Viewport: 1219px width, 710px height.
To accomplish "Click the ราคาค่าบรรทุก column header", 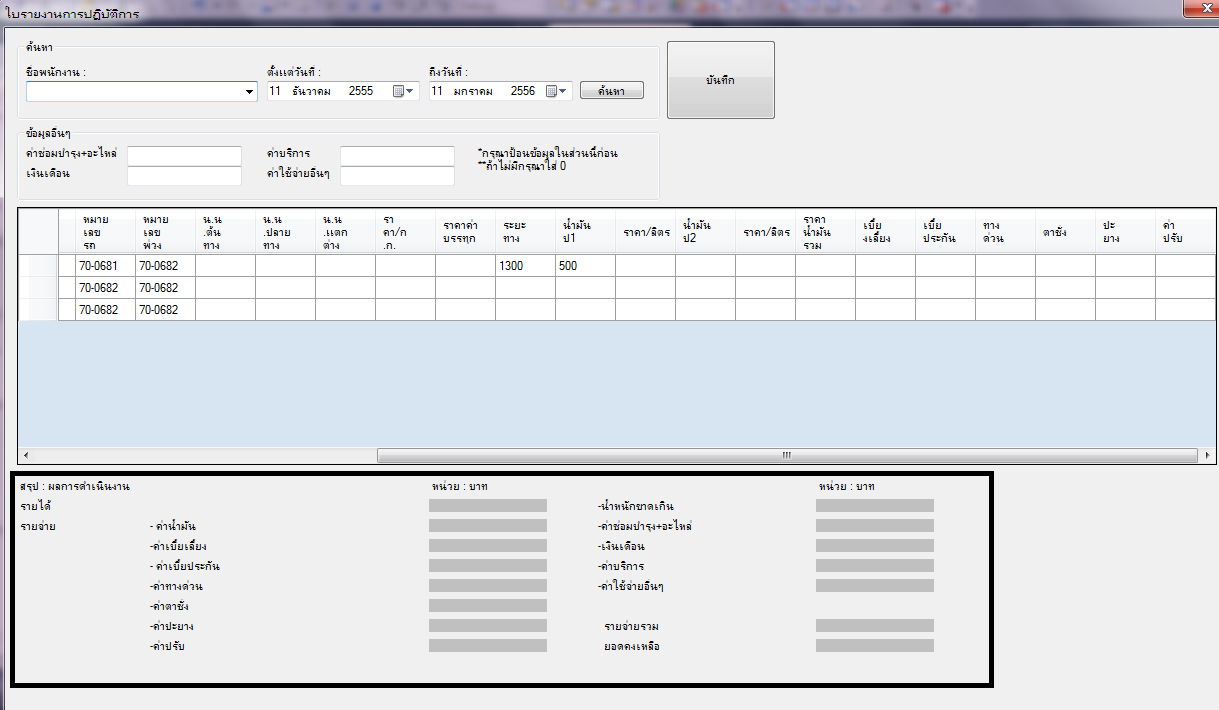I will click(x=465, y=231).
